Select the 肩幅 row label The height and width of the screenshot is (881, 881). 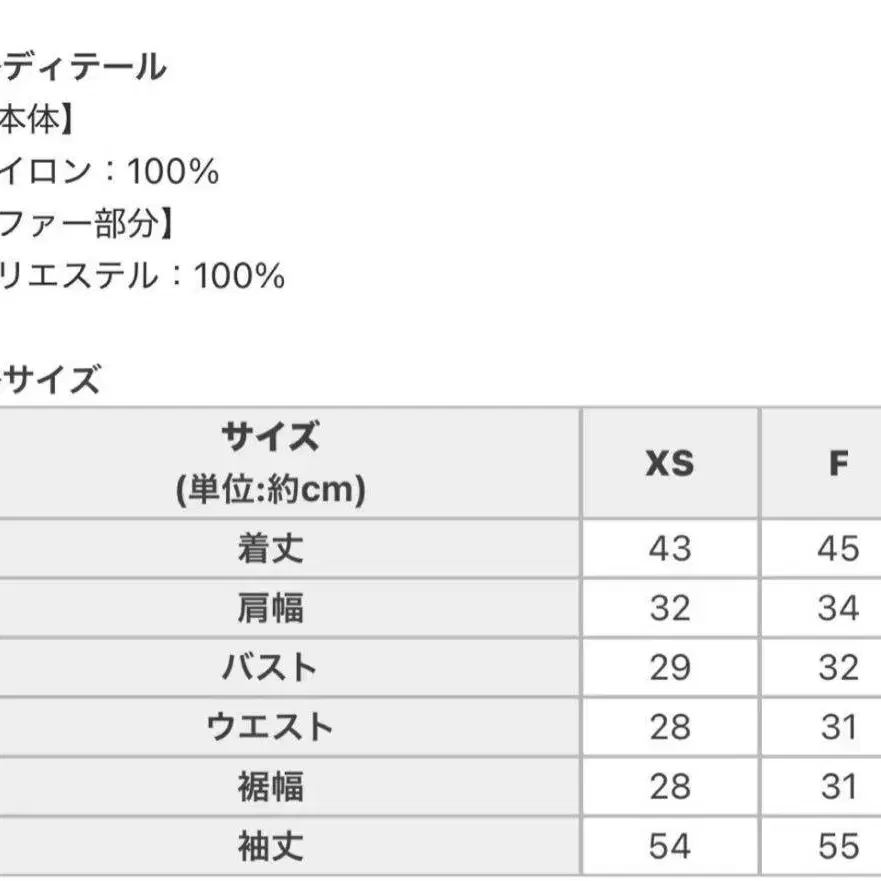click(x=271, y=608)
